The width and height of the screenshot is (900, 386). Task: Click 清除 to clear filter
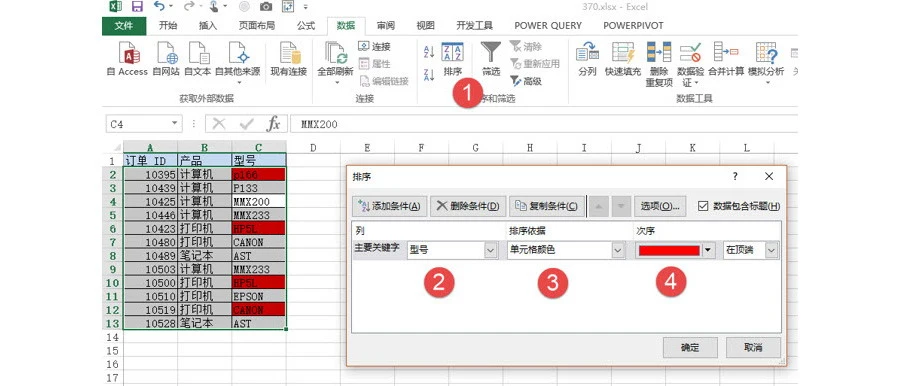(526, 47)
